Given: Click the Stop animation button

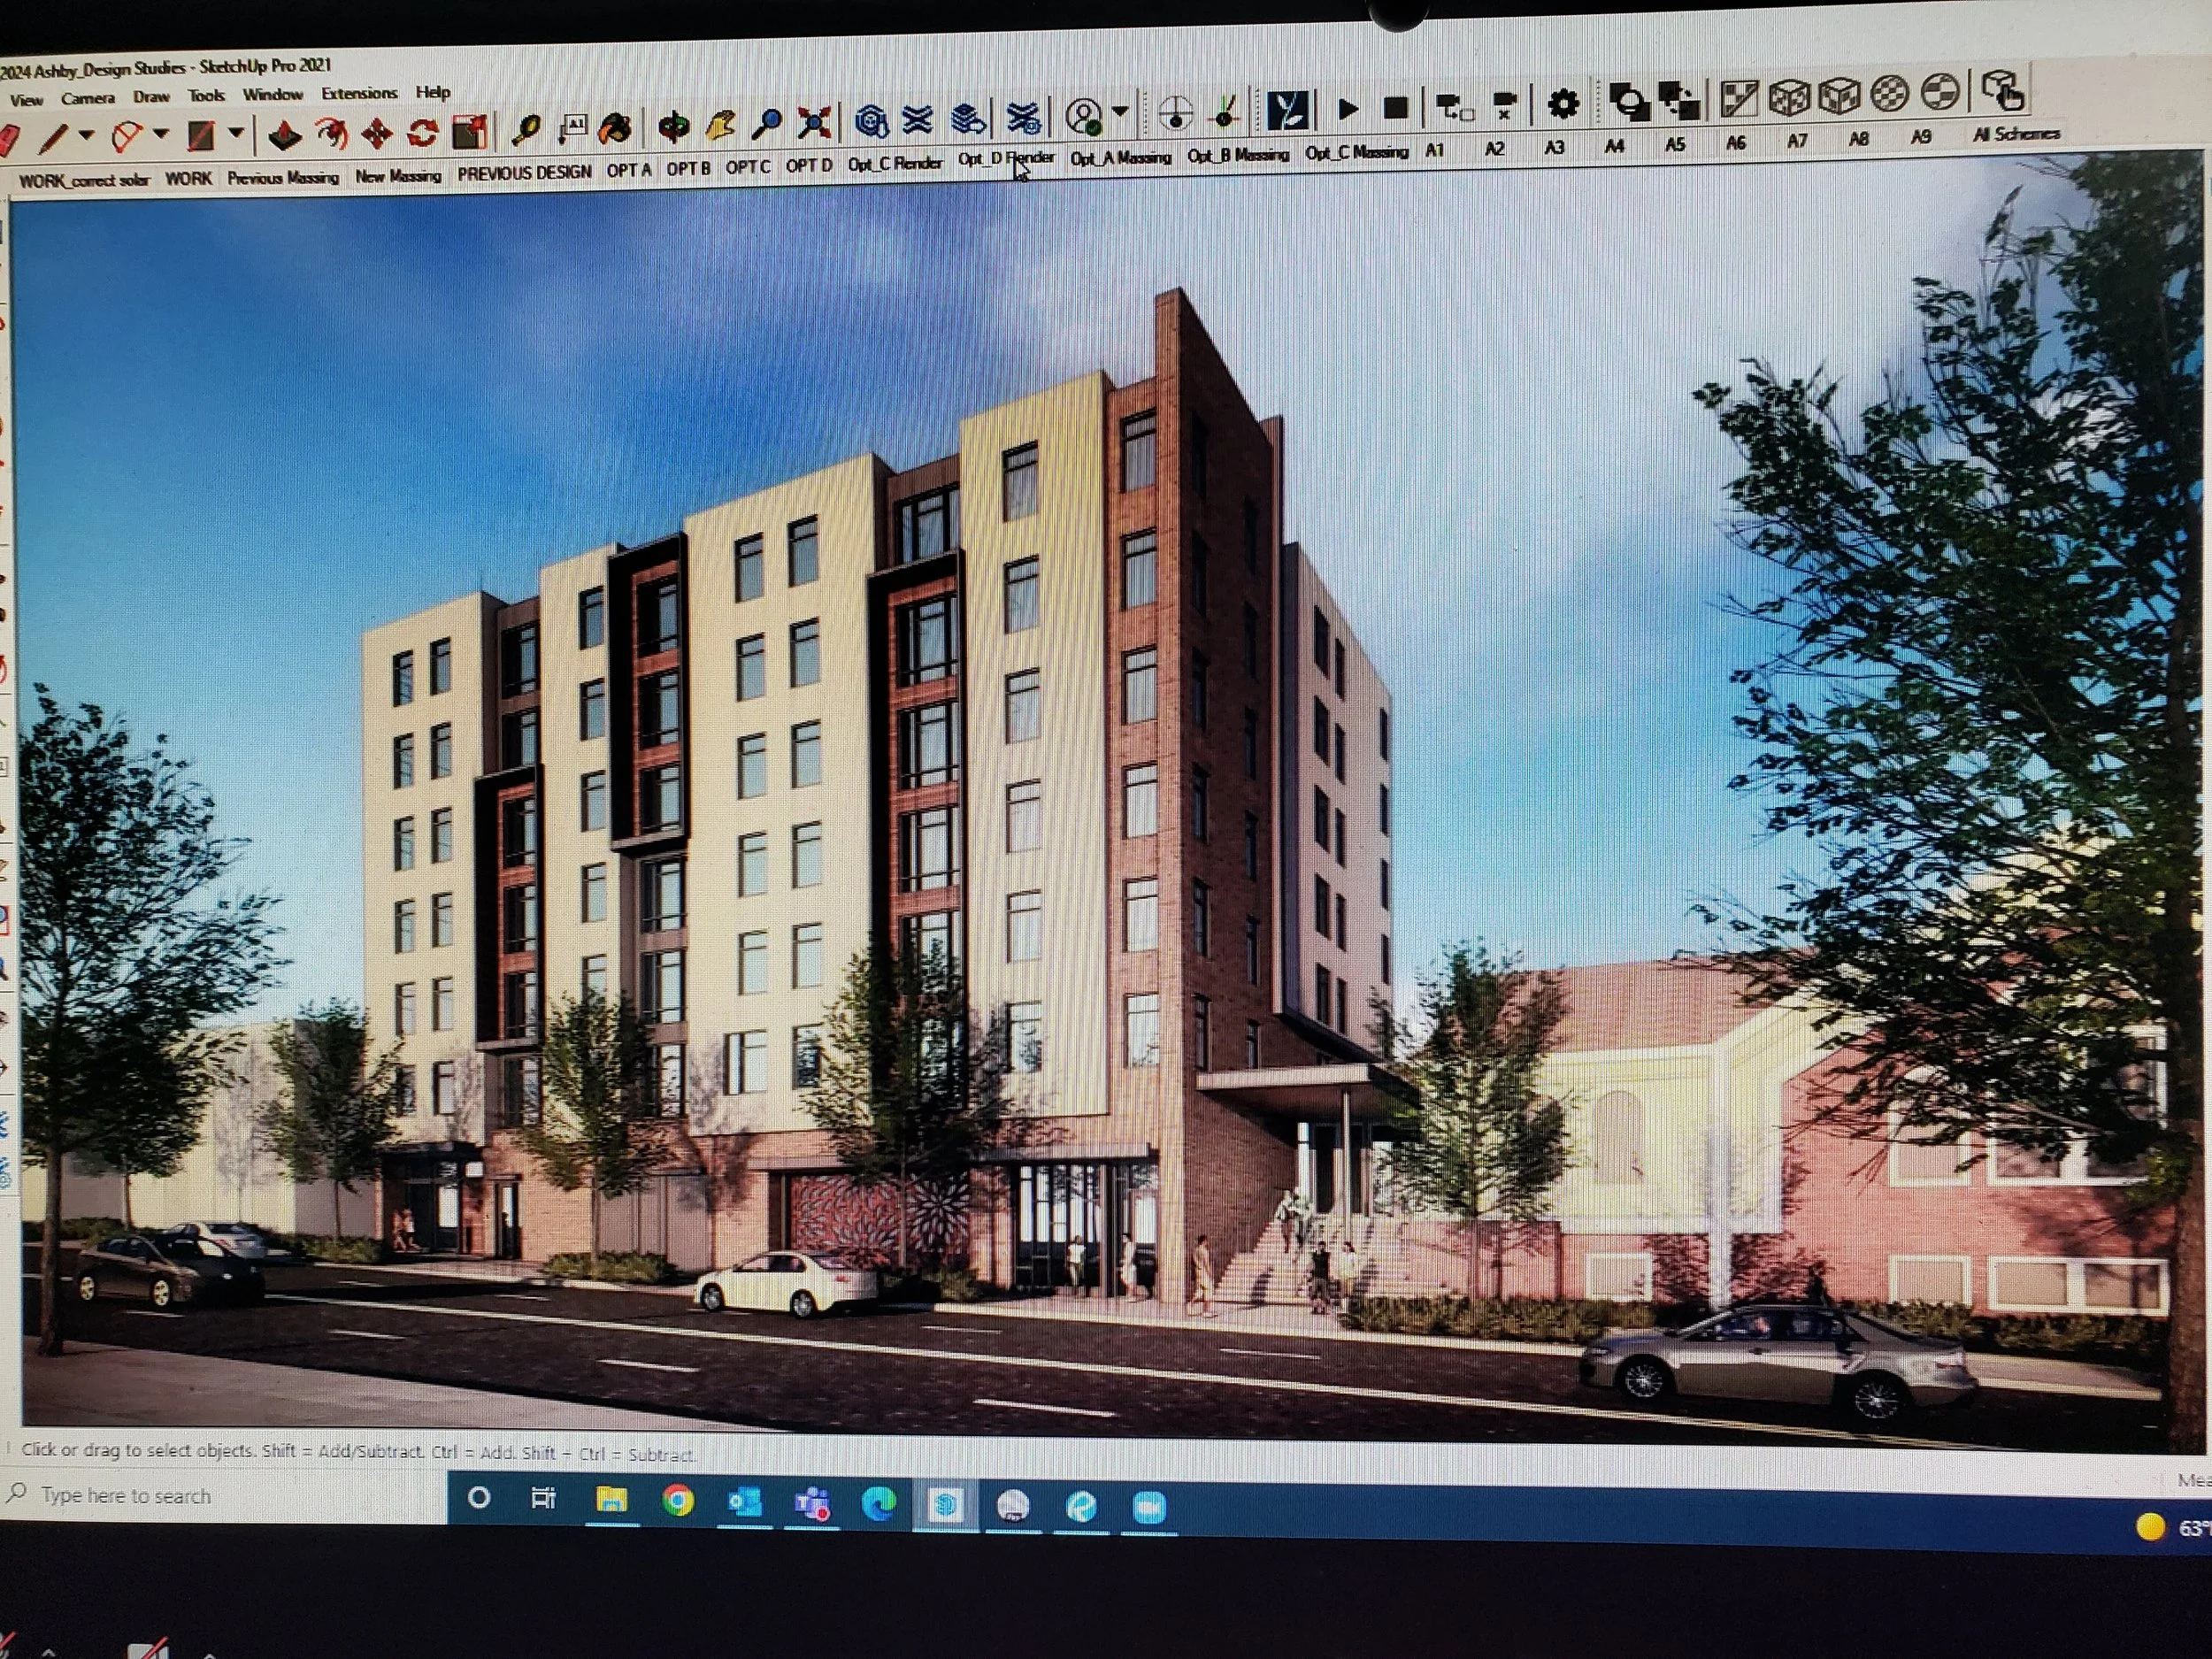Looking at the screenshot, I should pyautogui.click(x=1396, y=107).
